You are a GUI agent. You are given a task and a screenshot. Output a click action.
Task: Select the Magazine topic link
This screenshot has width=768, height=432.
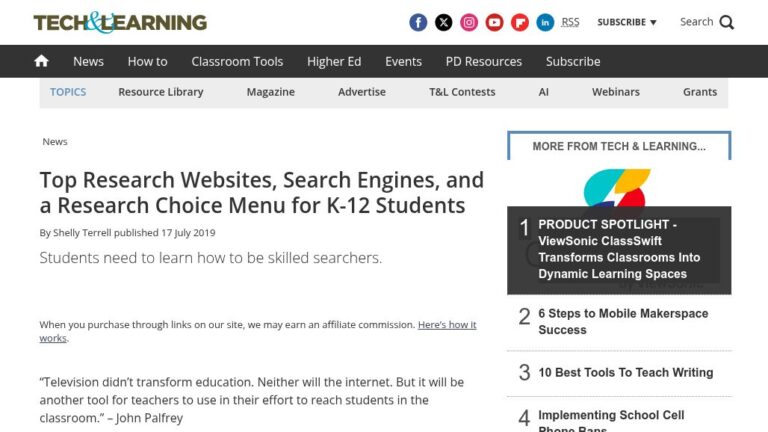[270, 92]
